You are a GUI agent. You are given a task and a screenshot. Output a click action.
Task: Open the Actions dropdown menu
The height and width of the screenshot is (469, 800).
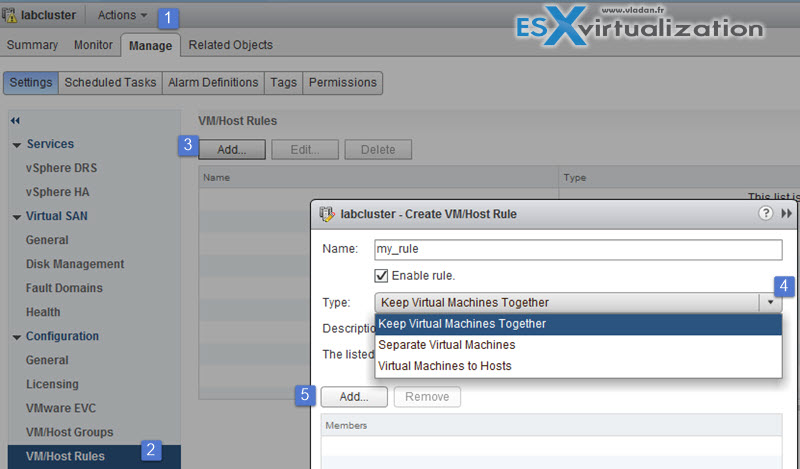122,15
